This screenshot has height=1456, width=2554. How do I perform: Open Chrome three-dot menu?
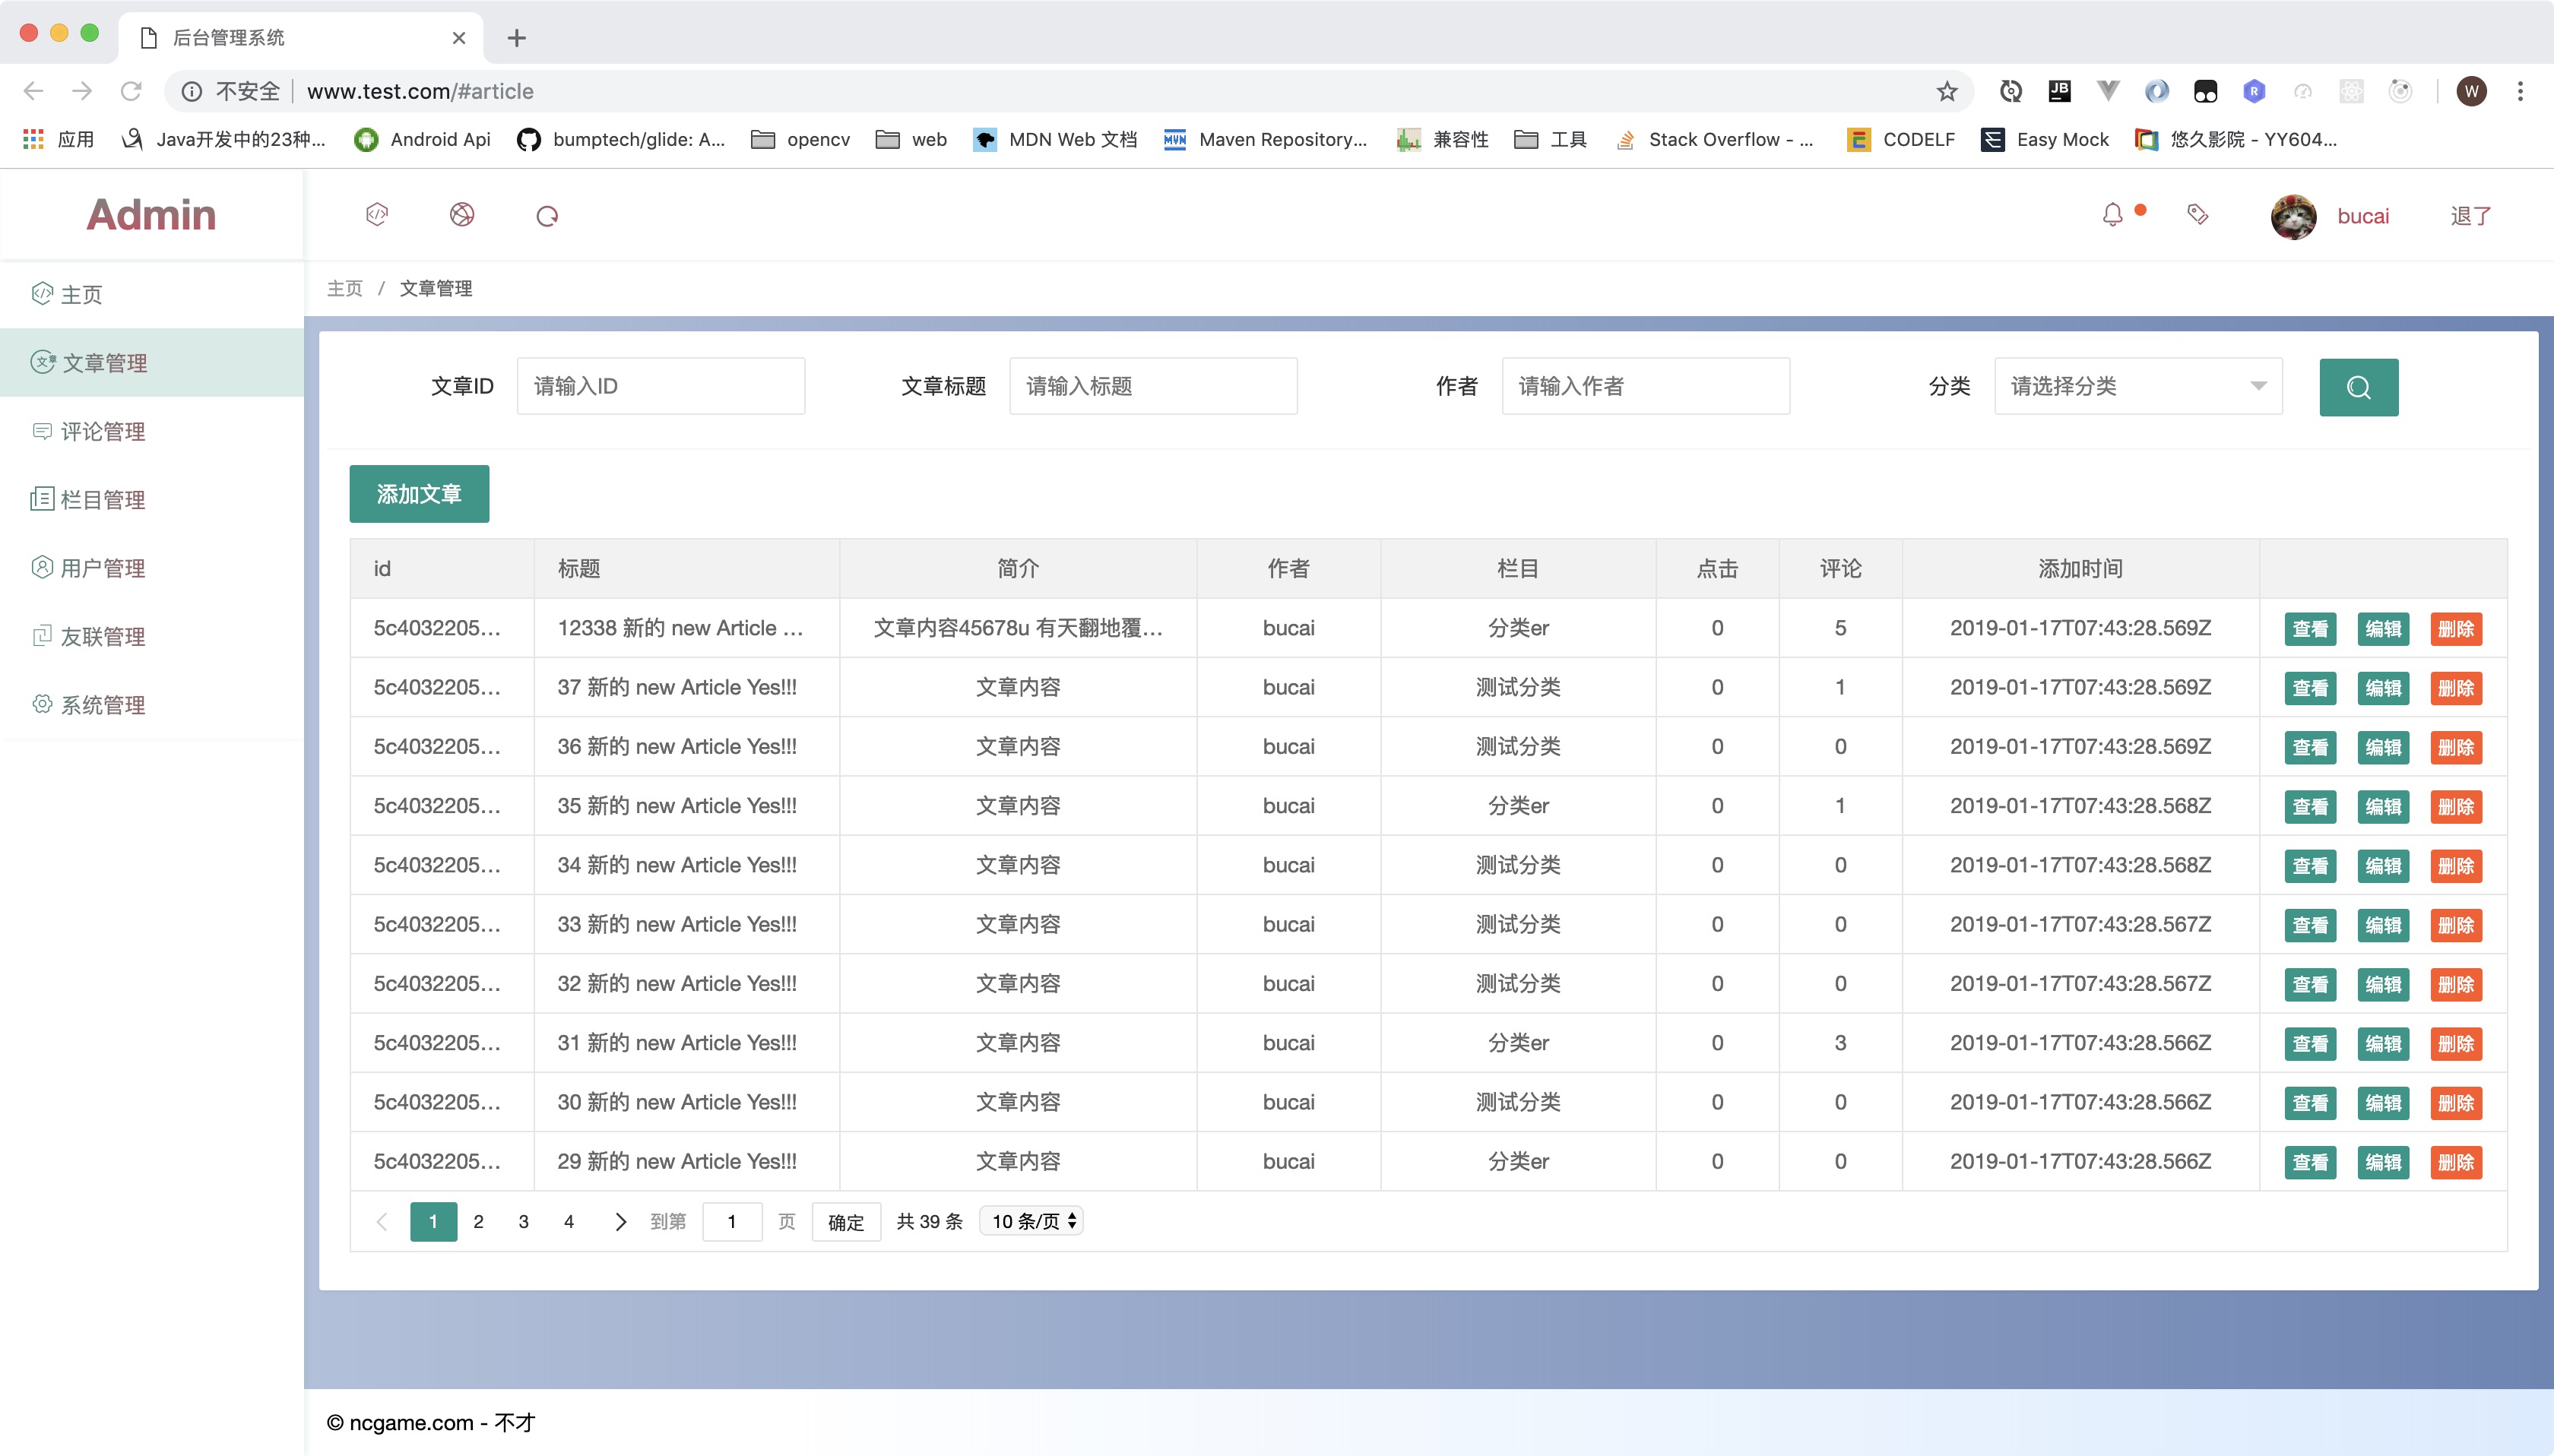pyautogui.click(x=2520, y=92)
